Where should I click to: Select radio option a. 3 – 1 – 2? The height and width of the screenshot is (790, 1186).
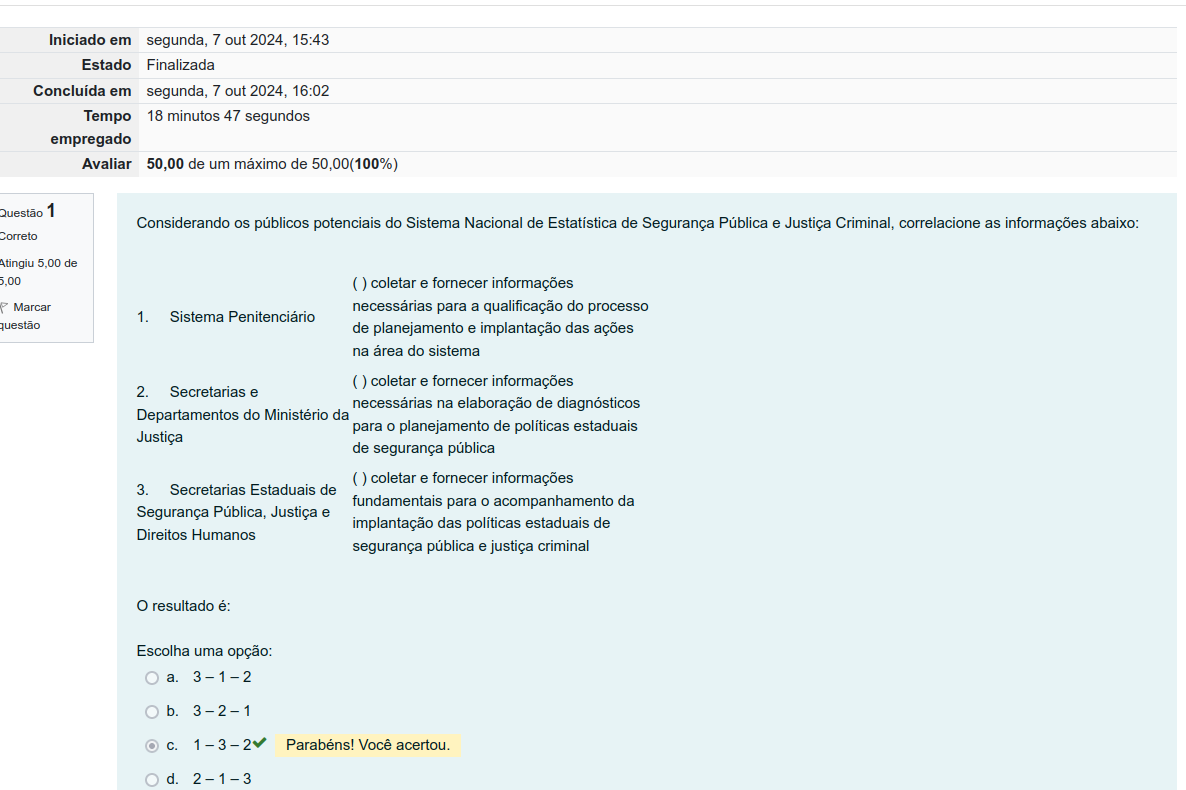coord(152,678)
